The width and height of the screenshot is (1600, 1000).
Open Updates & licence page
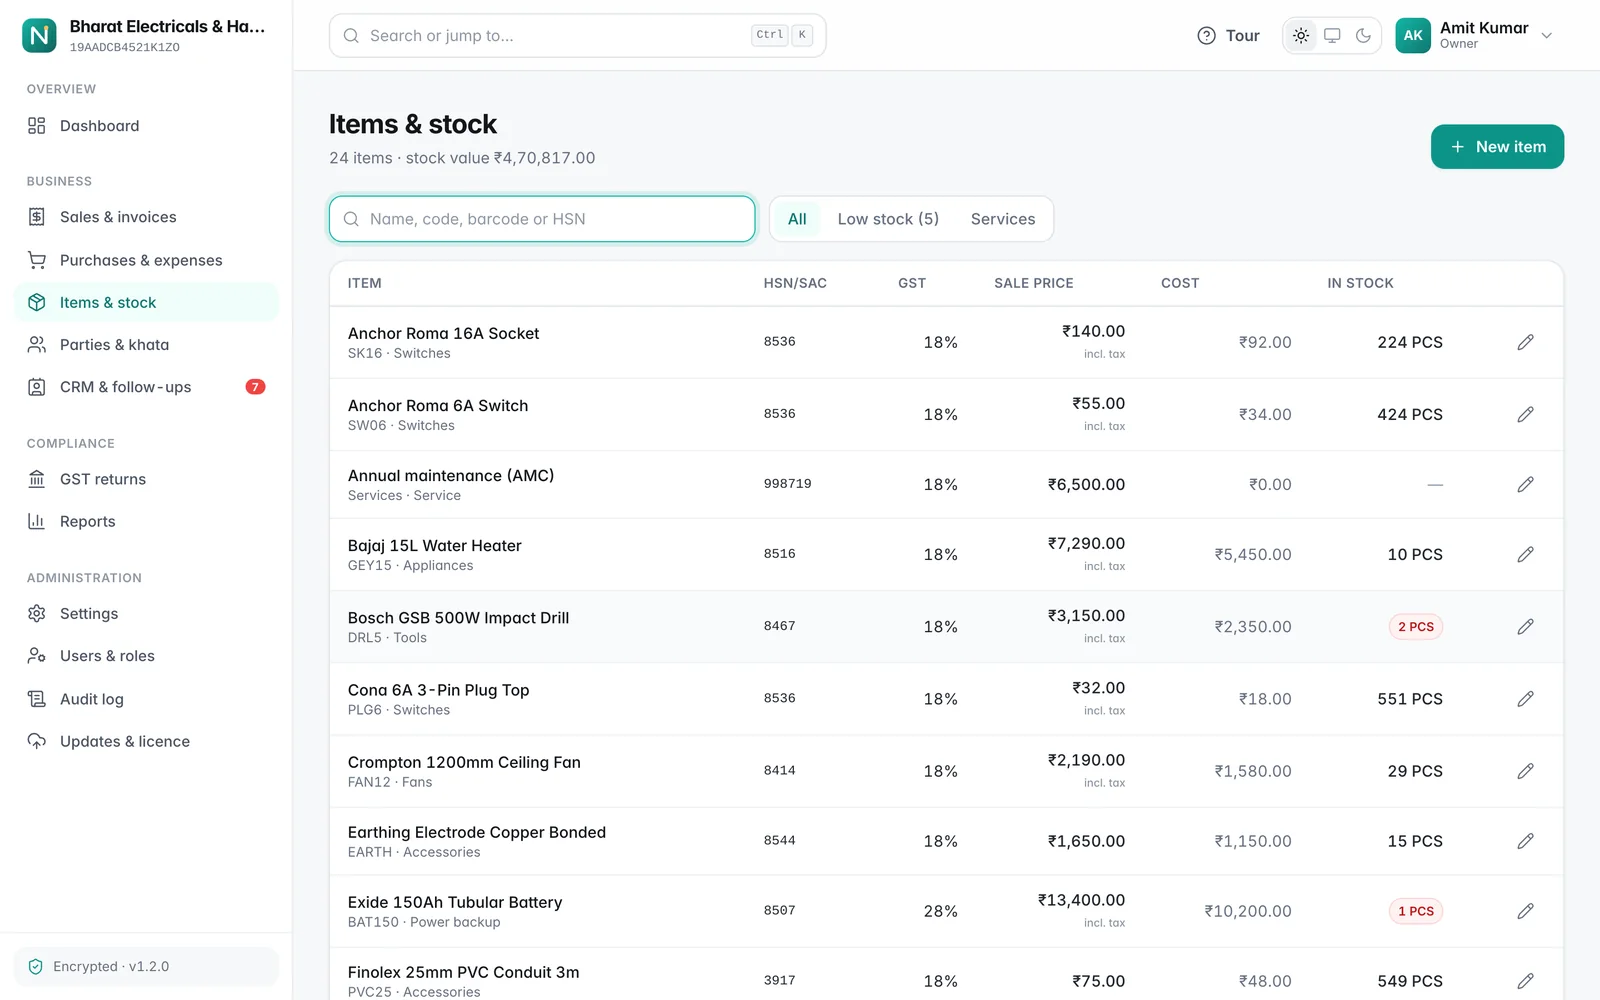tap(146, 741)
